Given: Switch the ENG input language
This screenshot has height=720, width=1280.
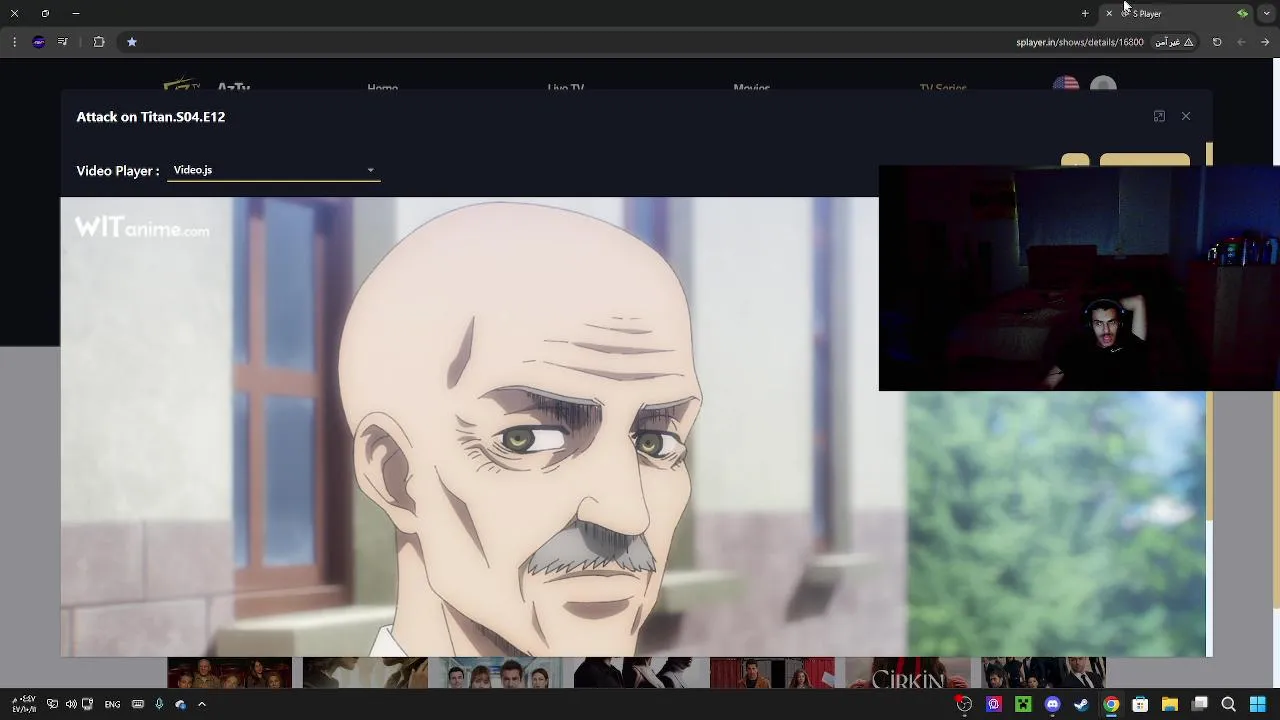Looking at the screenshot, I should coord(112,704).
